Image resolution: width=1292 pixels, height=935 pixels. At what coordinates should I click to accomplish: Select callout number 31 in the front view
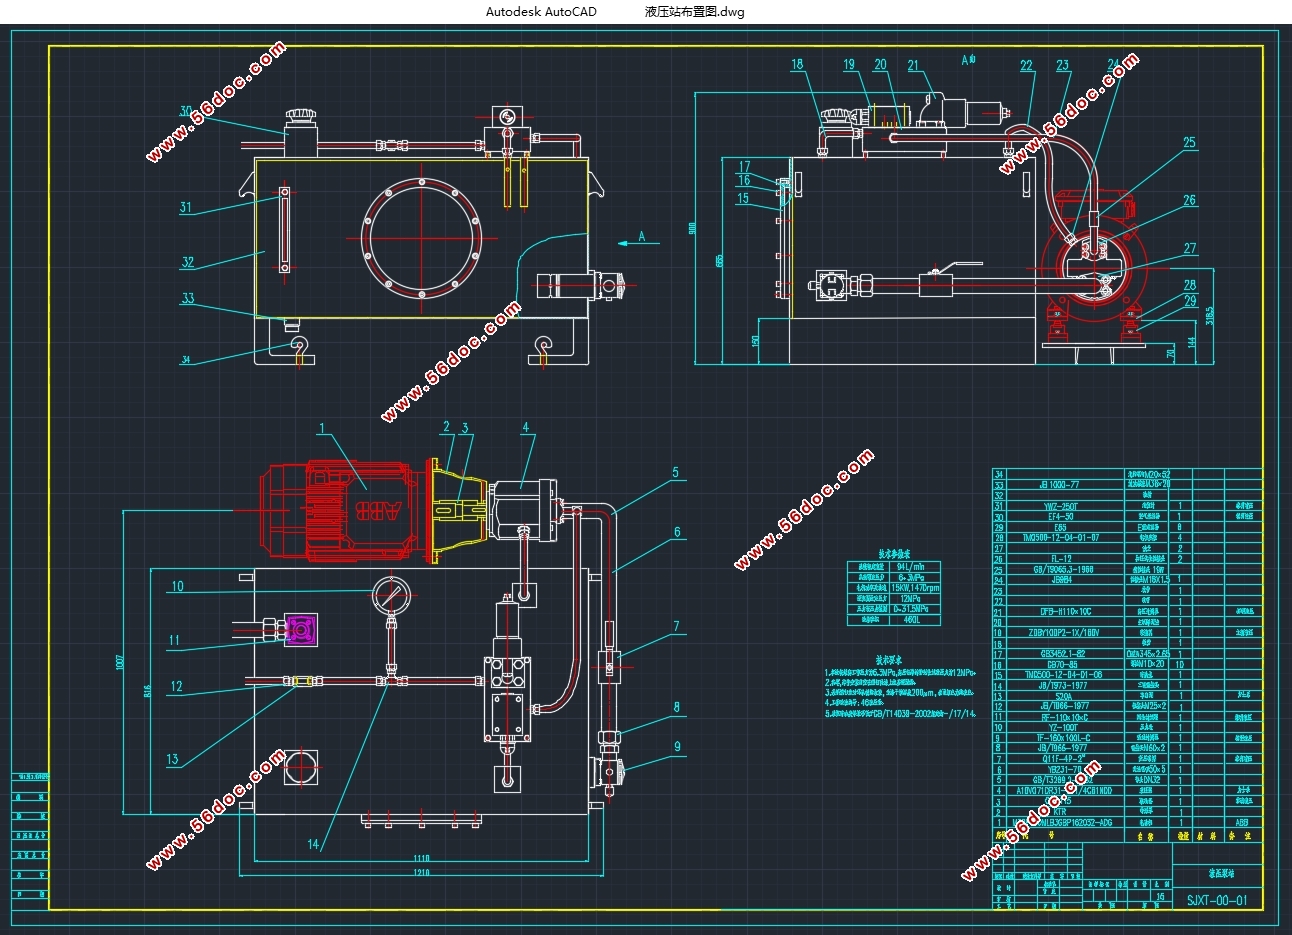[x=186, y=208]
